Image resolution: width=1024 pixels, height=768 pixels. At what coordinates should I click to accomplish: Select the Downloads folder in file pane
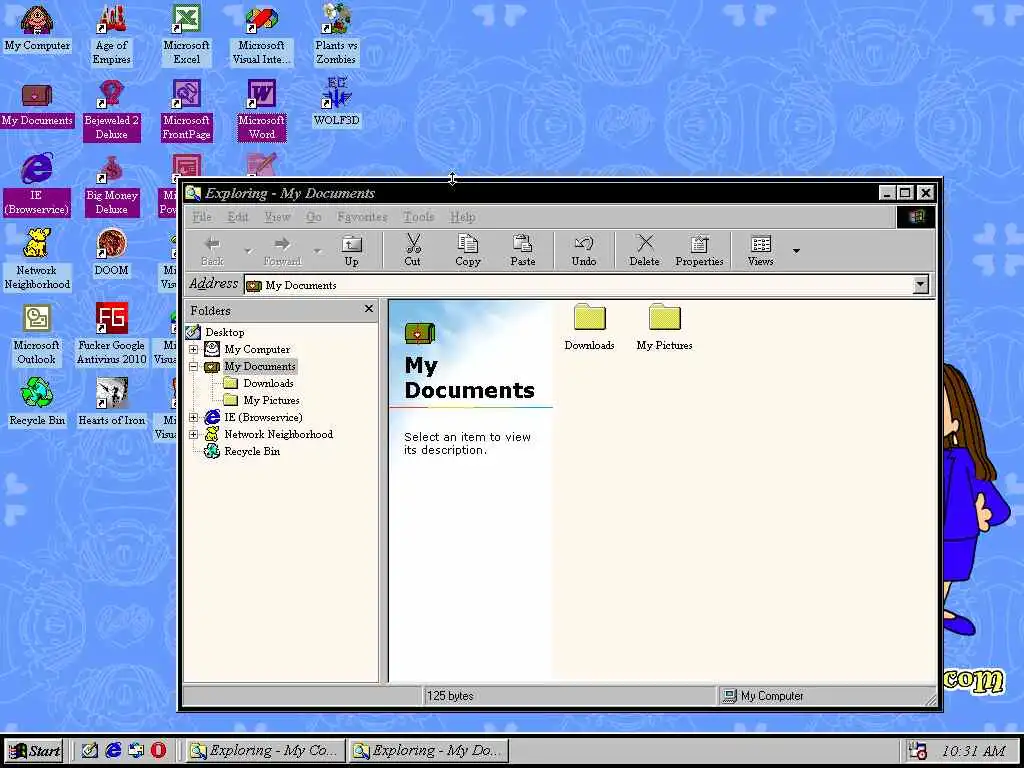pyautogui.click(x=590, y=328)
